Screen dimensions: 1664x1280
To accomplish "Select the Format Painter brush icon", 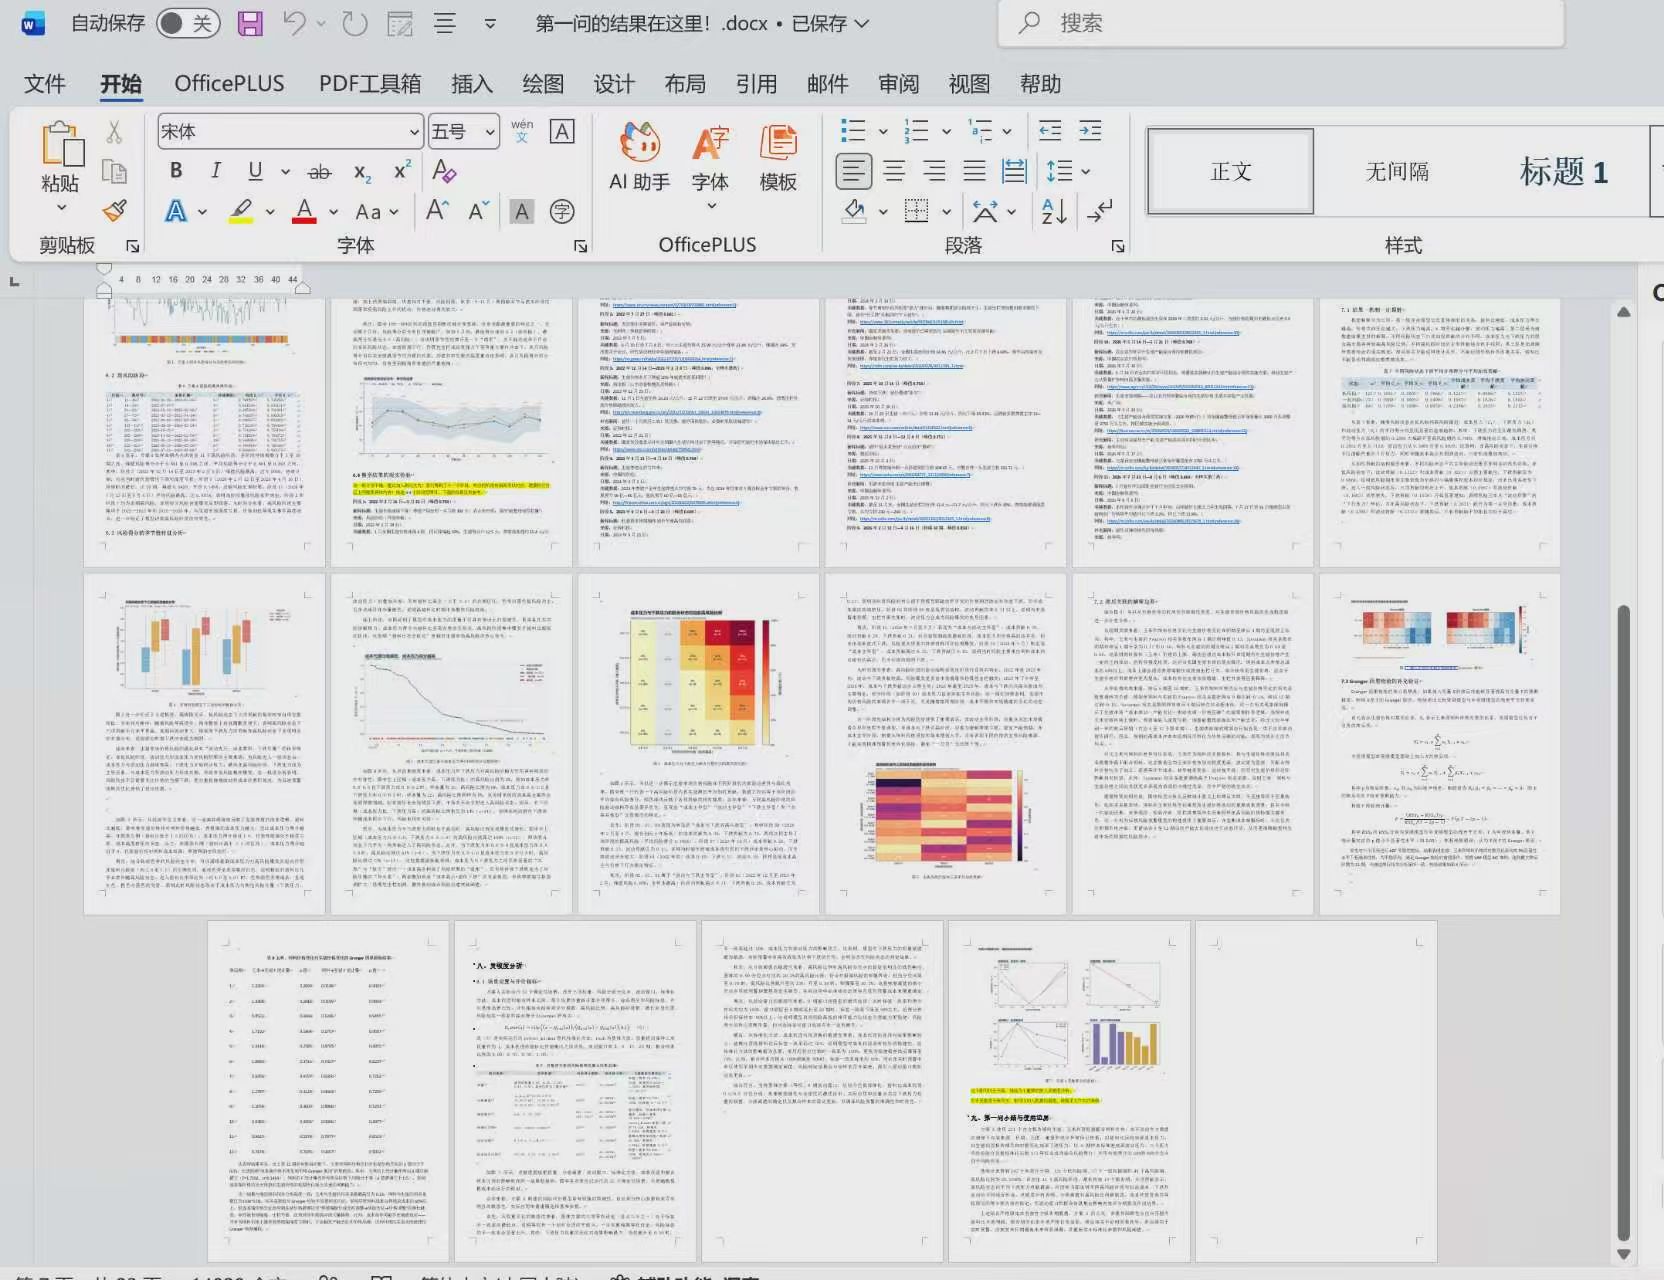I will click(x=115, y=211).
